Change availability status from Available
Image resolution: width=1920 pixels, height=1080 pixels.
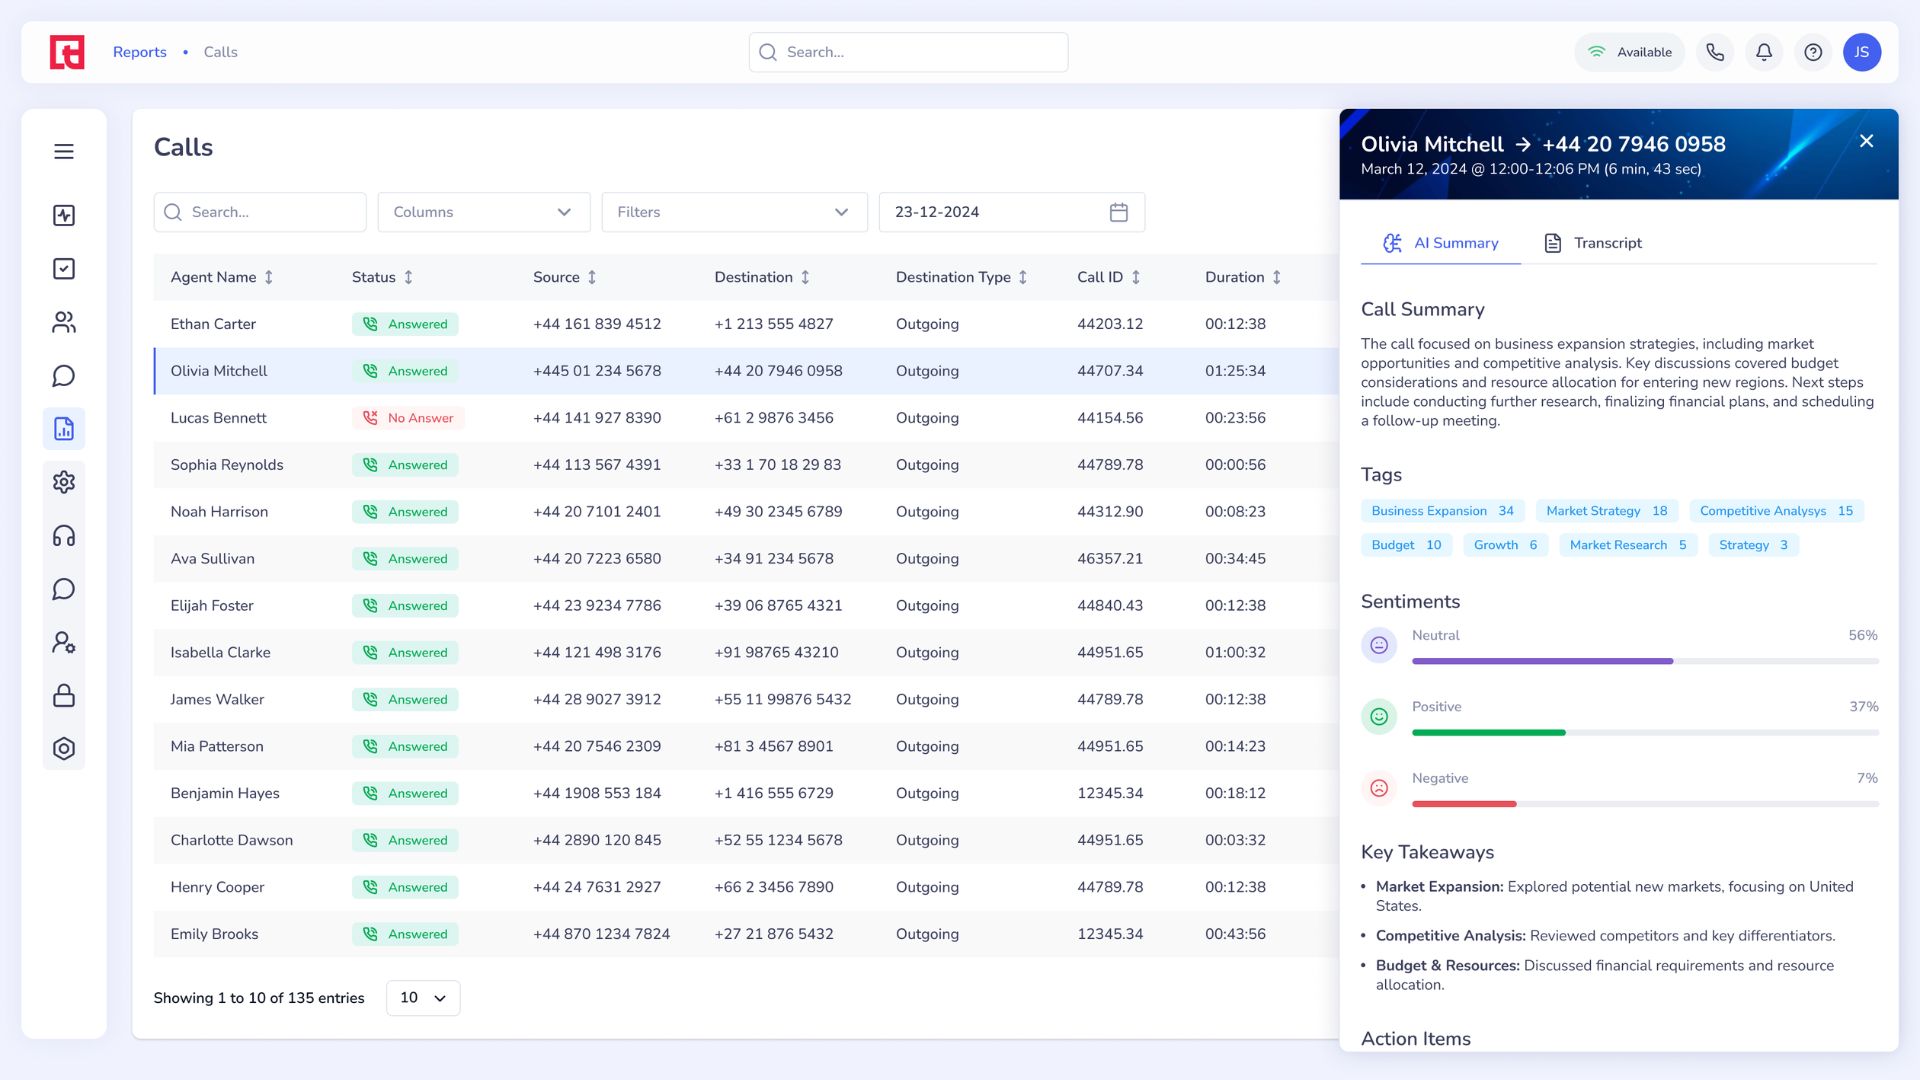tap(1629, 52)
